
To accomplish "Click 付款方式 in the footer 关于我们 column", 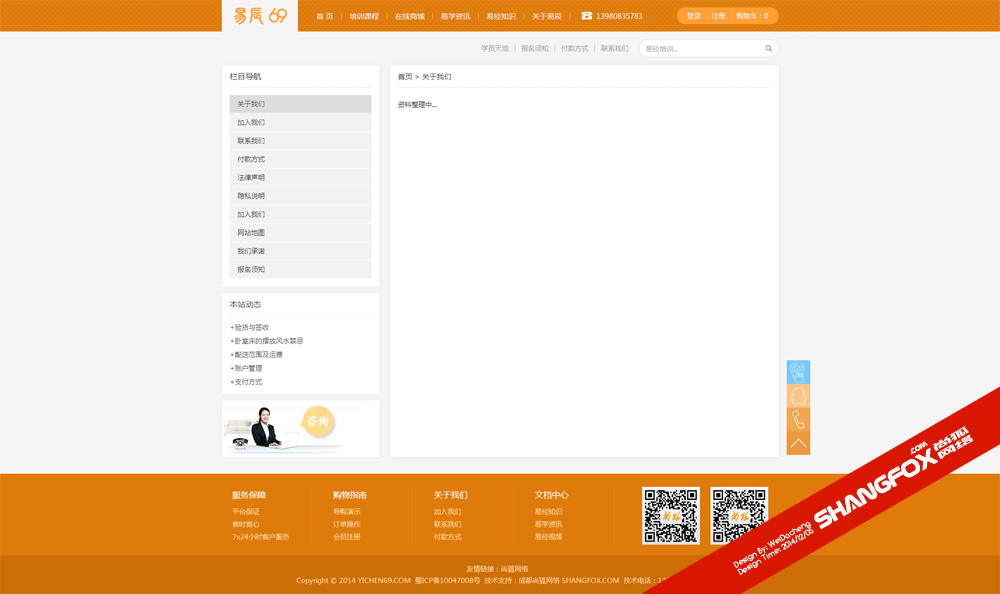I will (447, 537).
